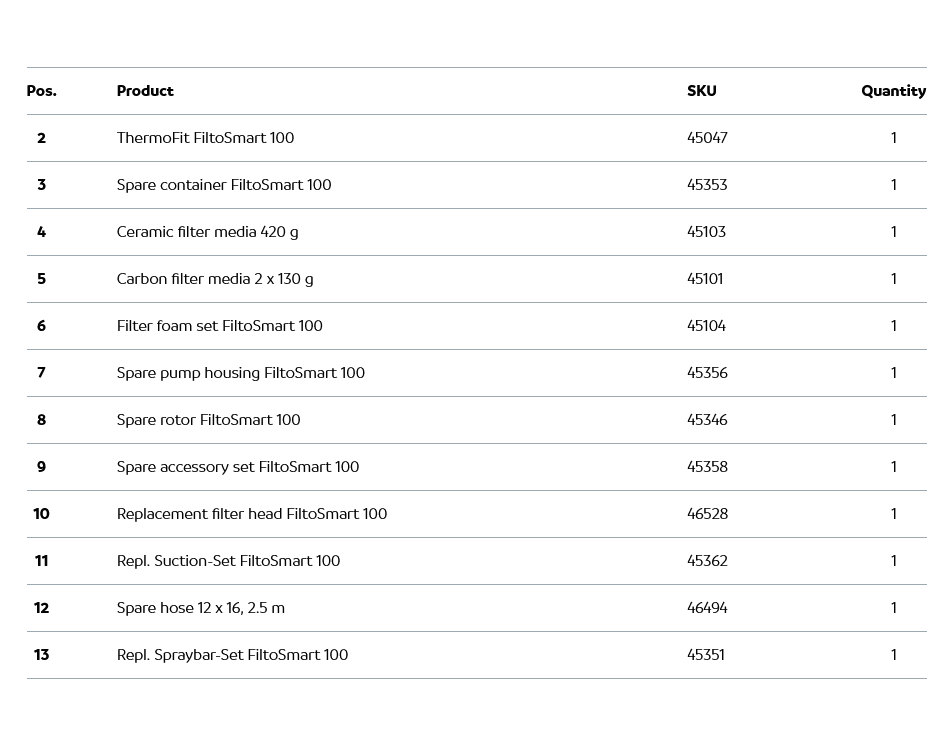Select Spare rotor FiltoSmart 100
The image size is (948, 738).
[208, 420]
